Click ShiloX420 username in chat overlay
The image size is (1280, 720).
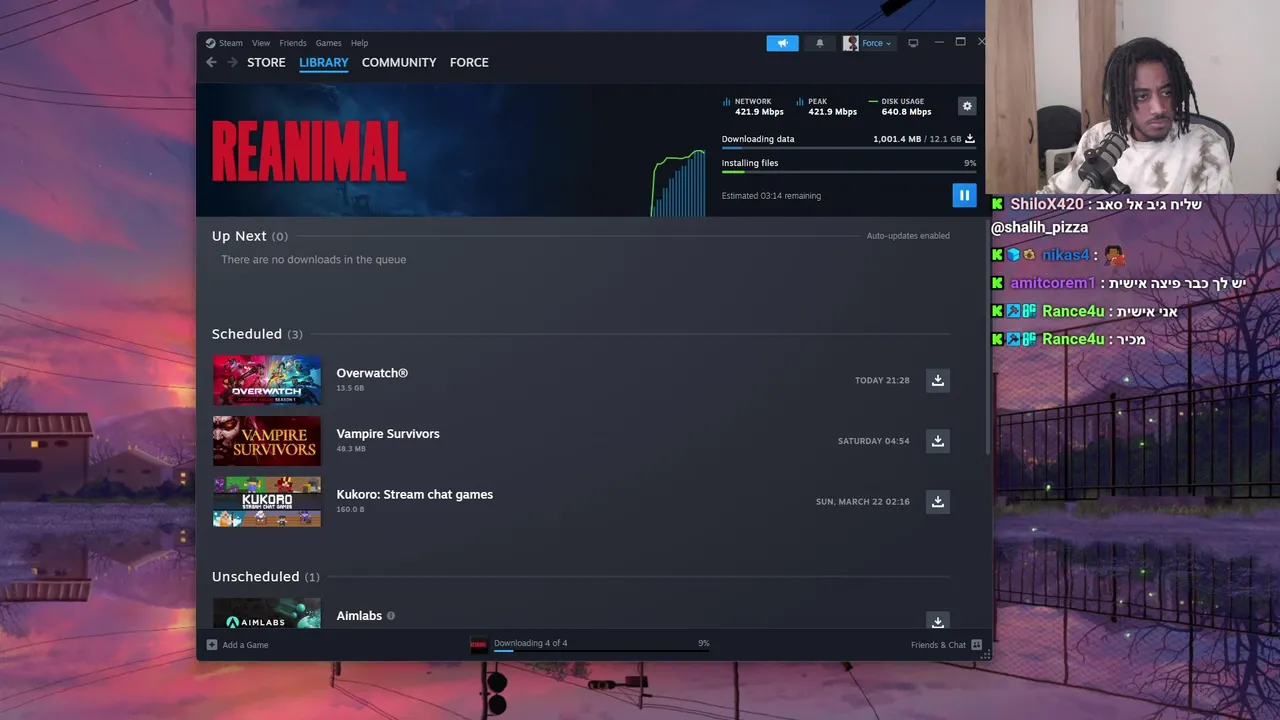pyautogui.click(x=1046, y=204)
